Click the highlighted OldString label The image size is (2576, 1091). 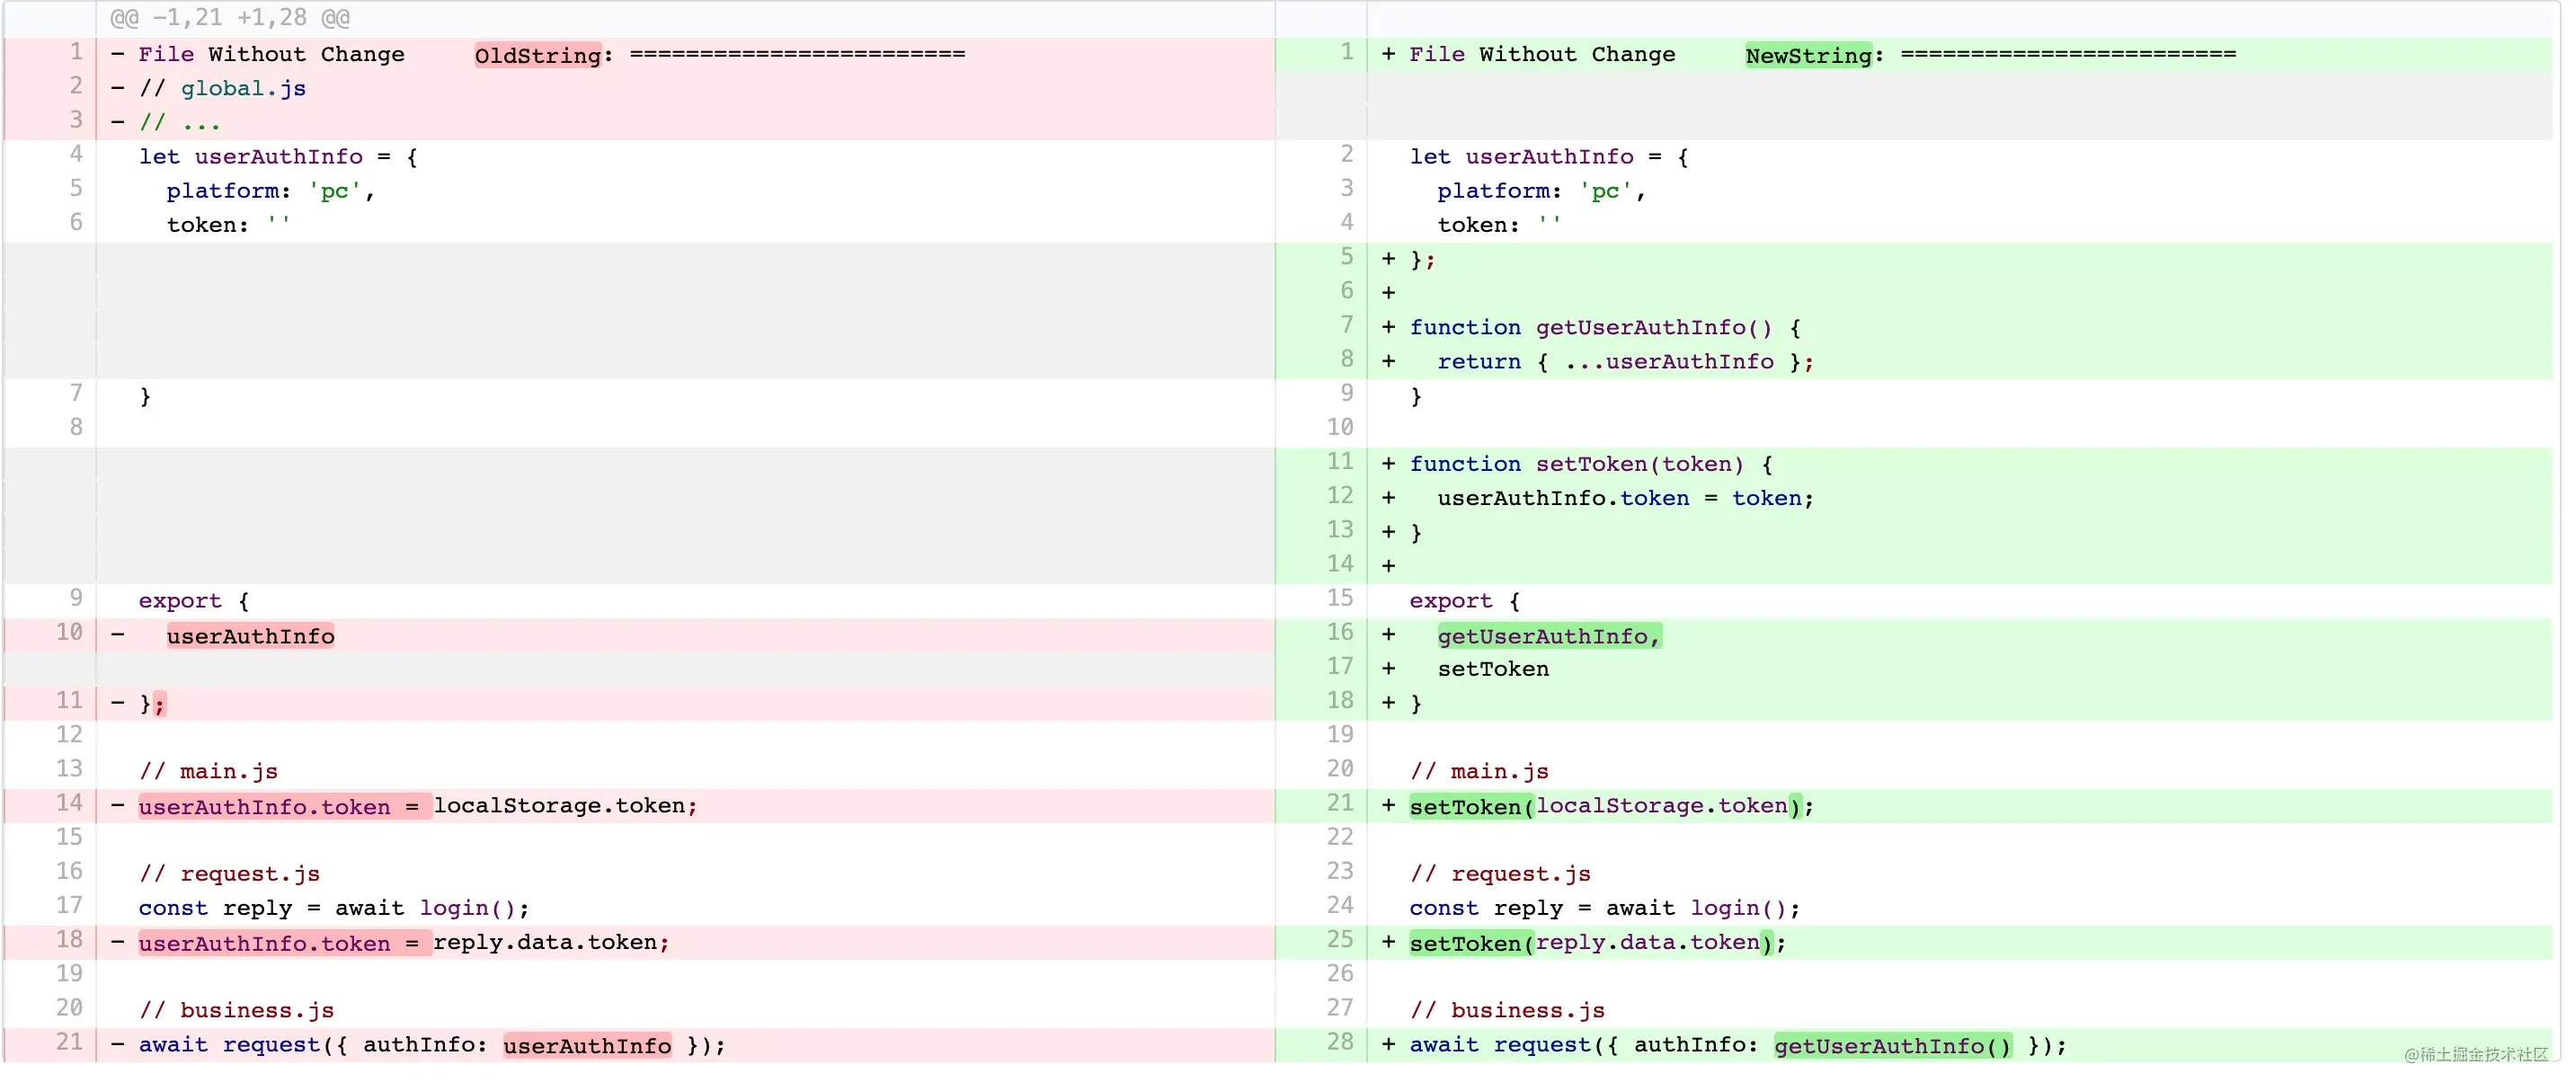tap(538, 55)
